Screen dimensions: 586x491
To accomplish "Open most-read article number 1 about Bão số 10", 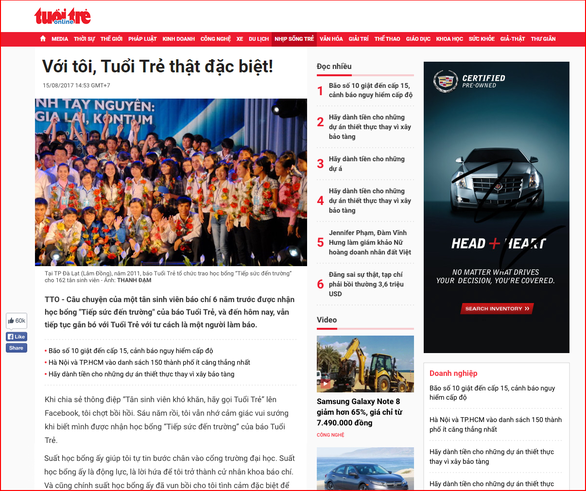I will (x=370, y=90).
